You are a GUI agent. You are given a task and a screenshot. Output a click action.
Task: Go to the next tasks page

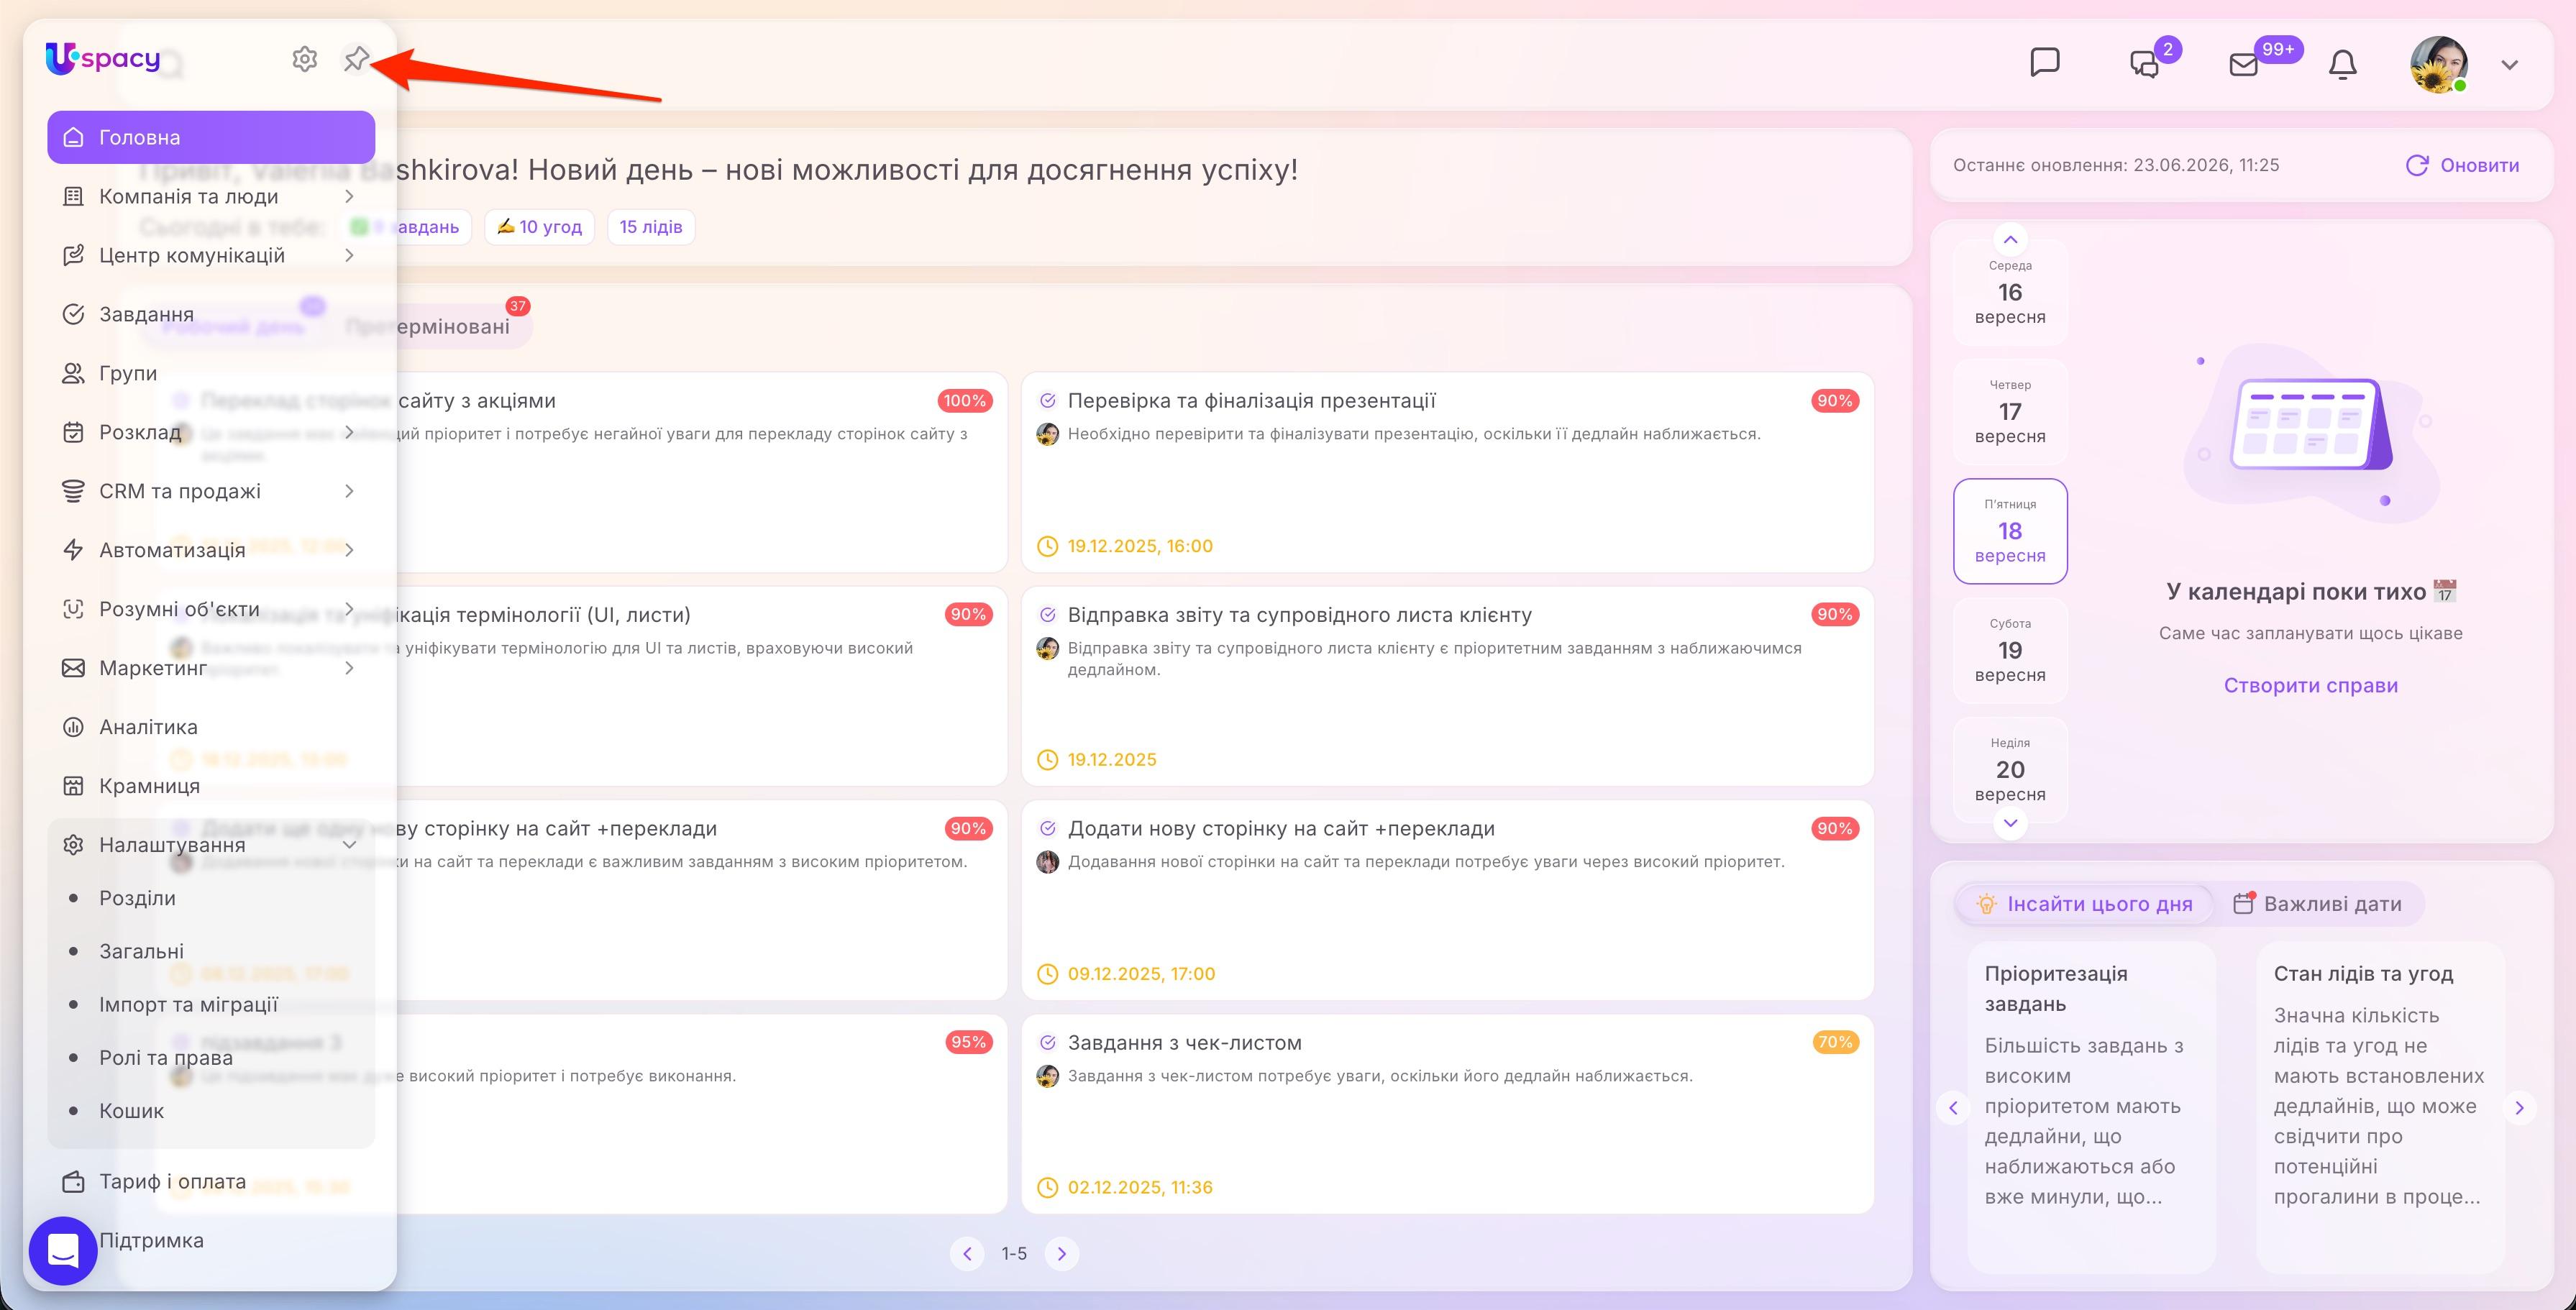1062,1253
